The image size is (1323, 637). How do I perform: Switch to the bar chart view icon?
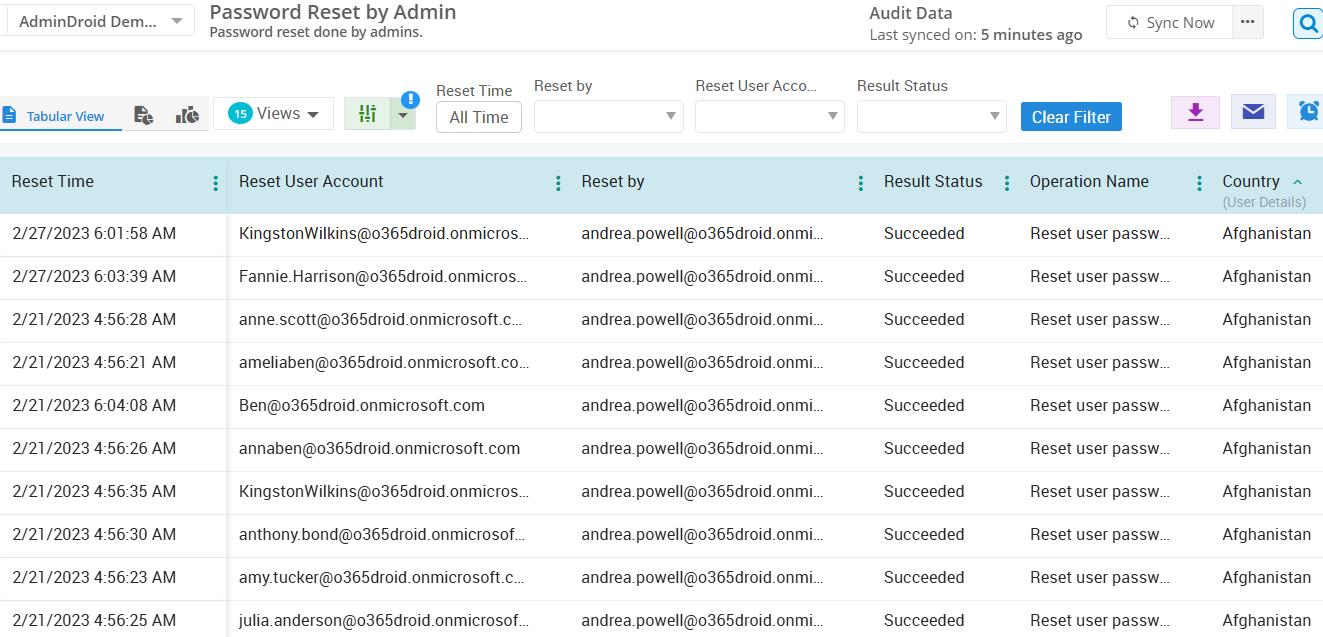click(x=187, y=115)
